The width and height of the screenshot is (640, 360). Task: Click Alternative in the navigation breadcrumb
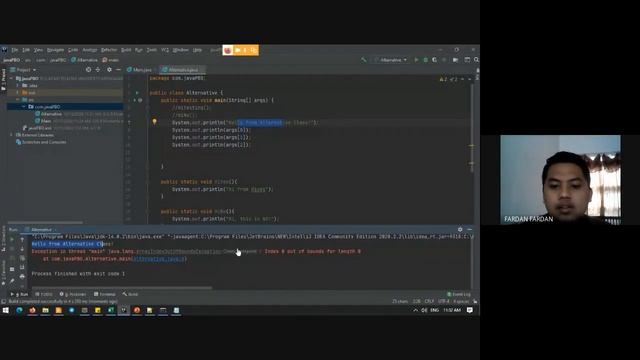(84, 60)
